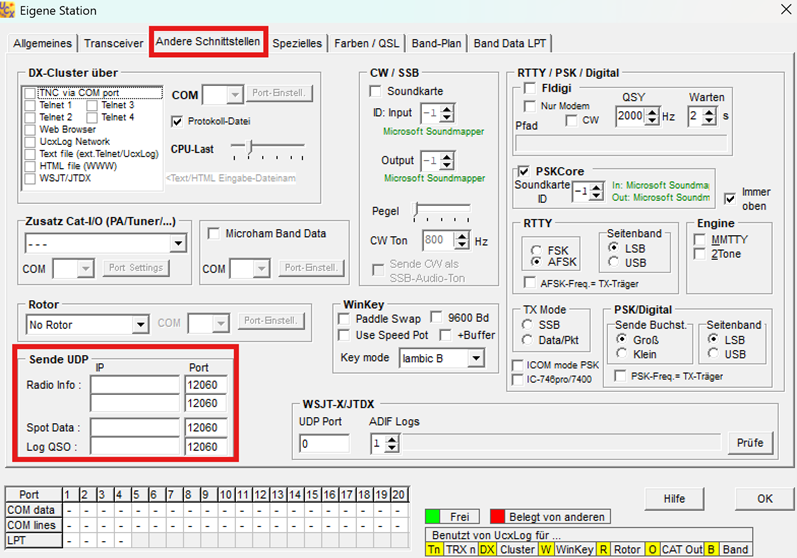The height and width of the screenshot is (558, 797).
Task: Toggle the Protokoll-Datei checkbox
Action: 178,121
